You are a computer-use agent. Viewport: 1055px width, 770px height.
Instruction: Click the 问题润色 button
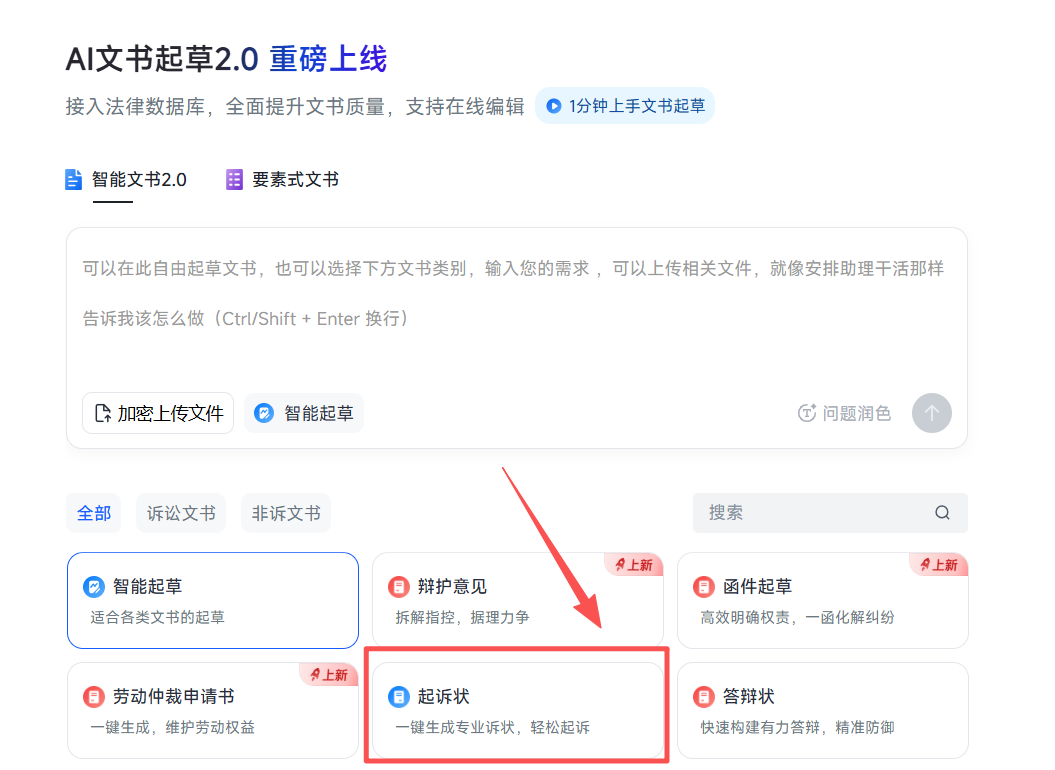coord(844,413)
